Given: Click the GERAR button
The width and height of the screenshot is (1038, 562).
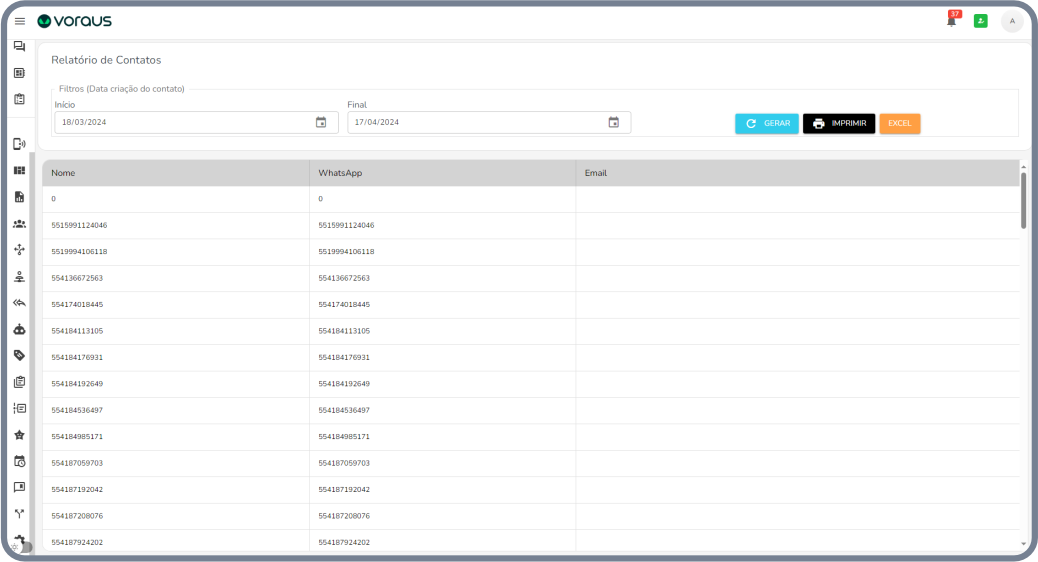Looking at the screenshot, I should [767, 124].
